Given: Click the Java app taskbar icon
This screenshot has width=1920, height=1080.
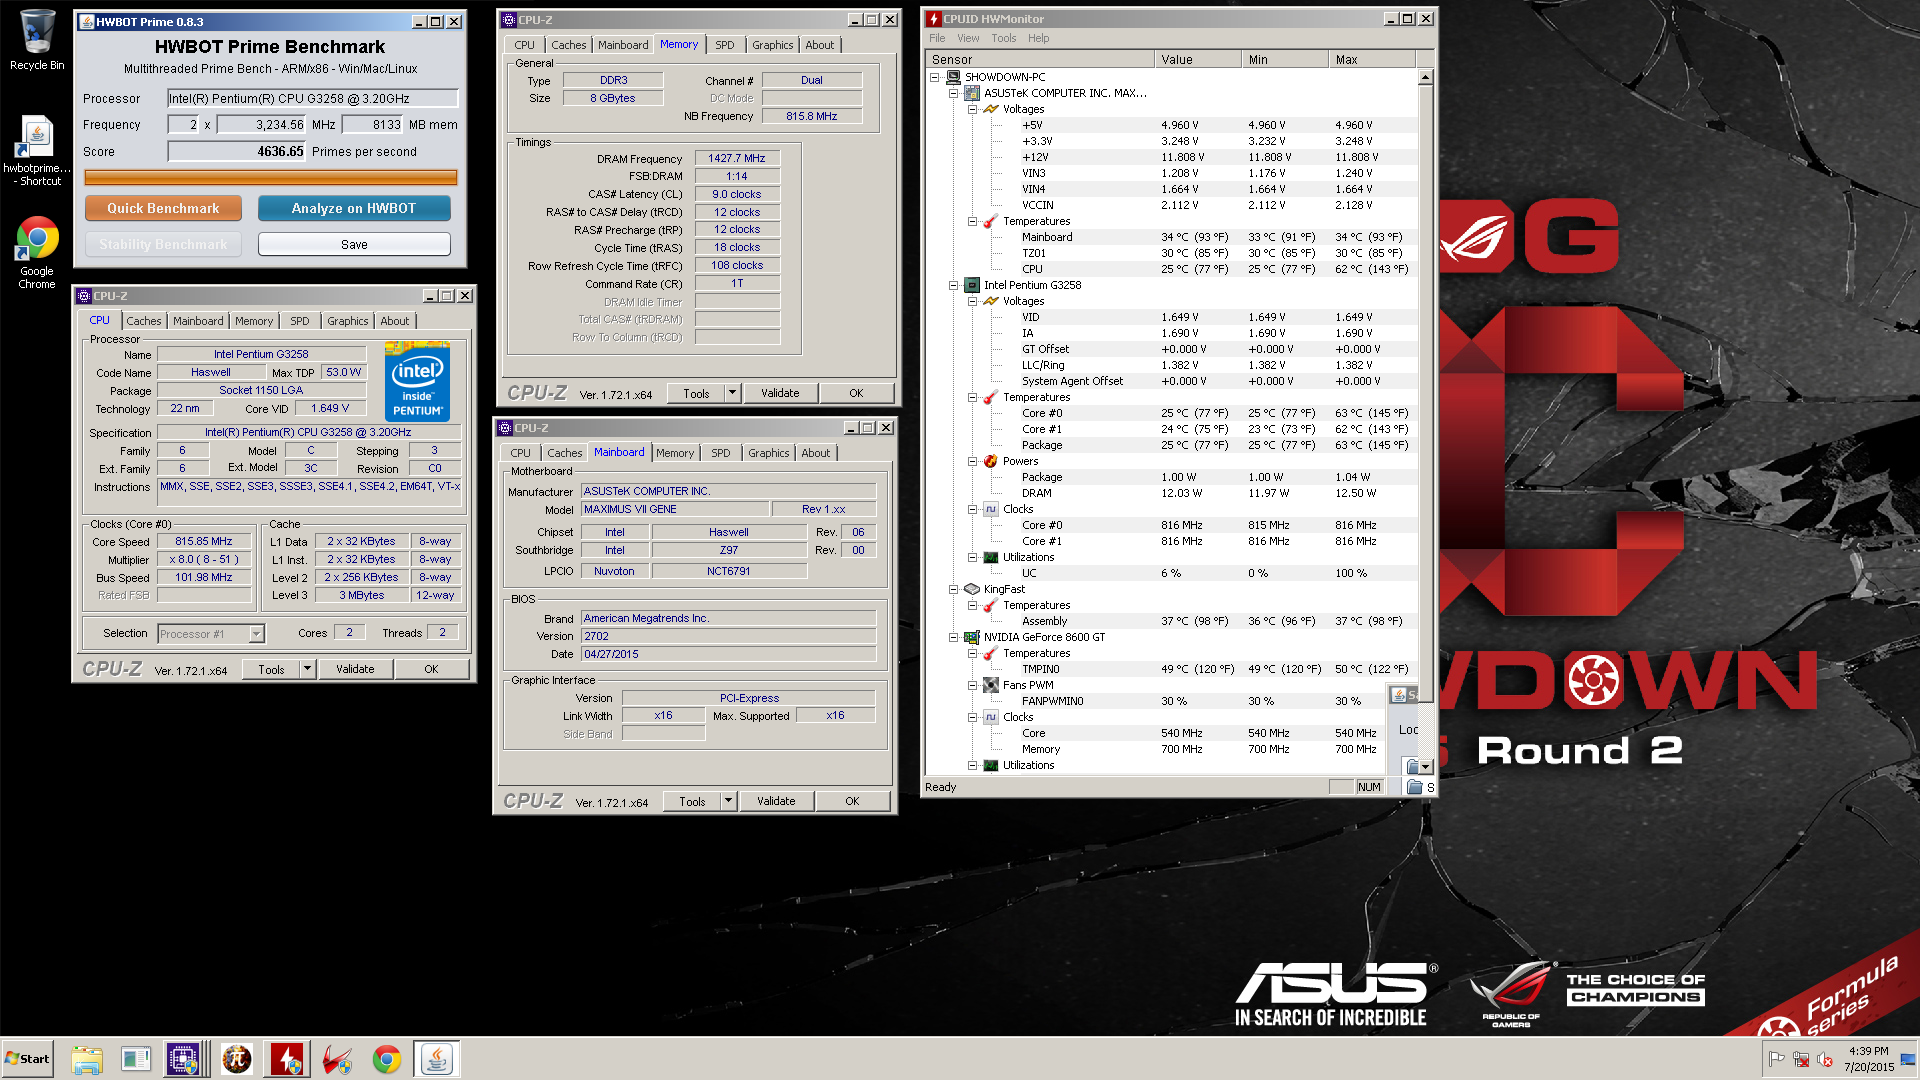Looking at the screenshot, I should point(436,1059).
